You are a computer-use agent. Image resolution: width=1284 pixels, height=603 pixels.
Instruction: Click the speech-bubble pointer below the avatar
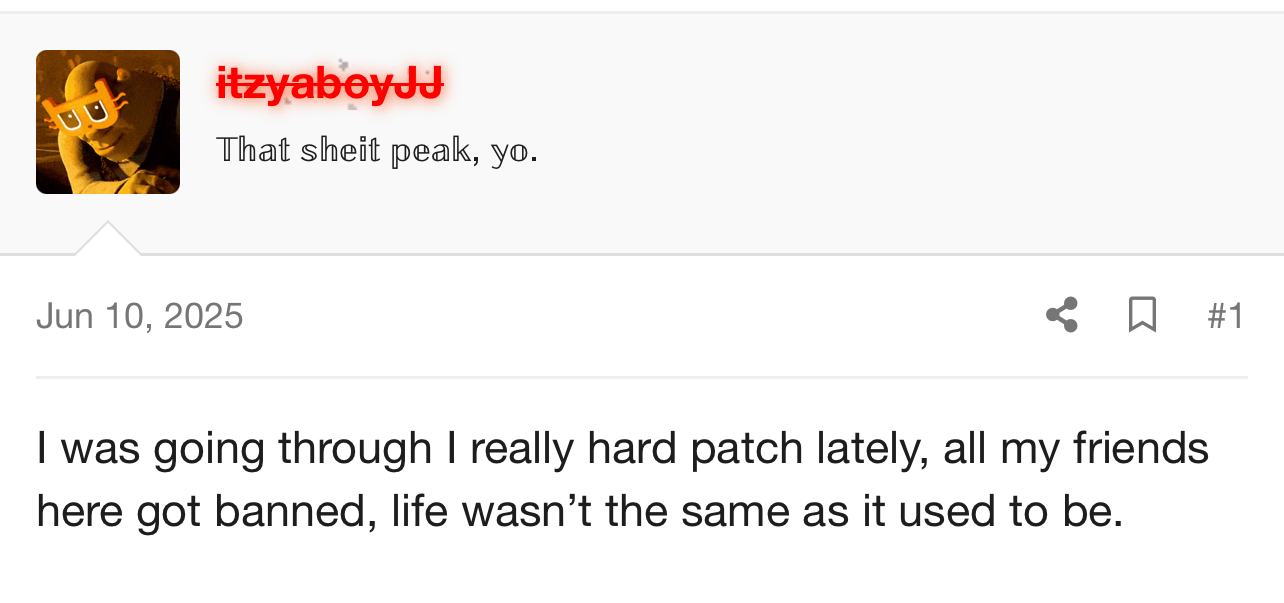pyautogui.click(x=108, y=240)
